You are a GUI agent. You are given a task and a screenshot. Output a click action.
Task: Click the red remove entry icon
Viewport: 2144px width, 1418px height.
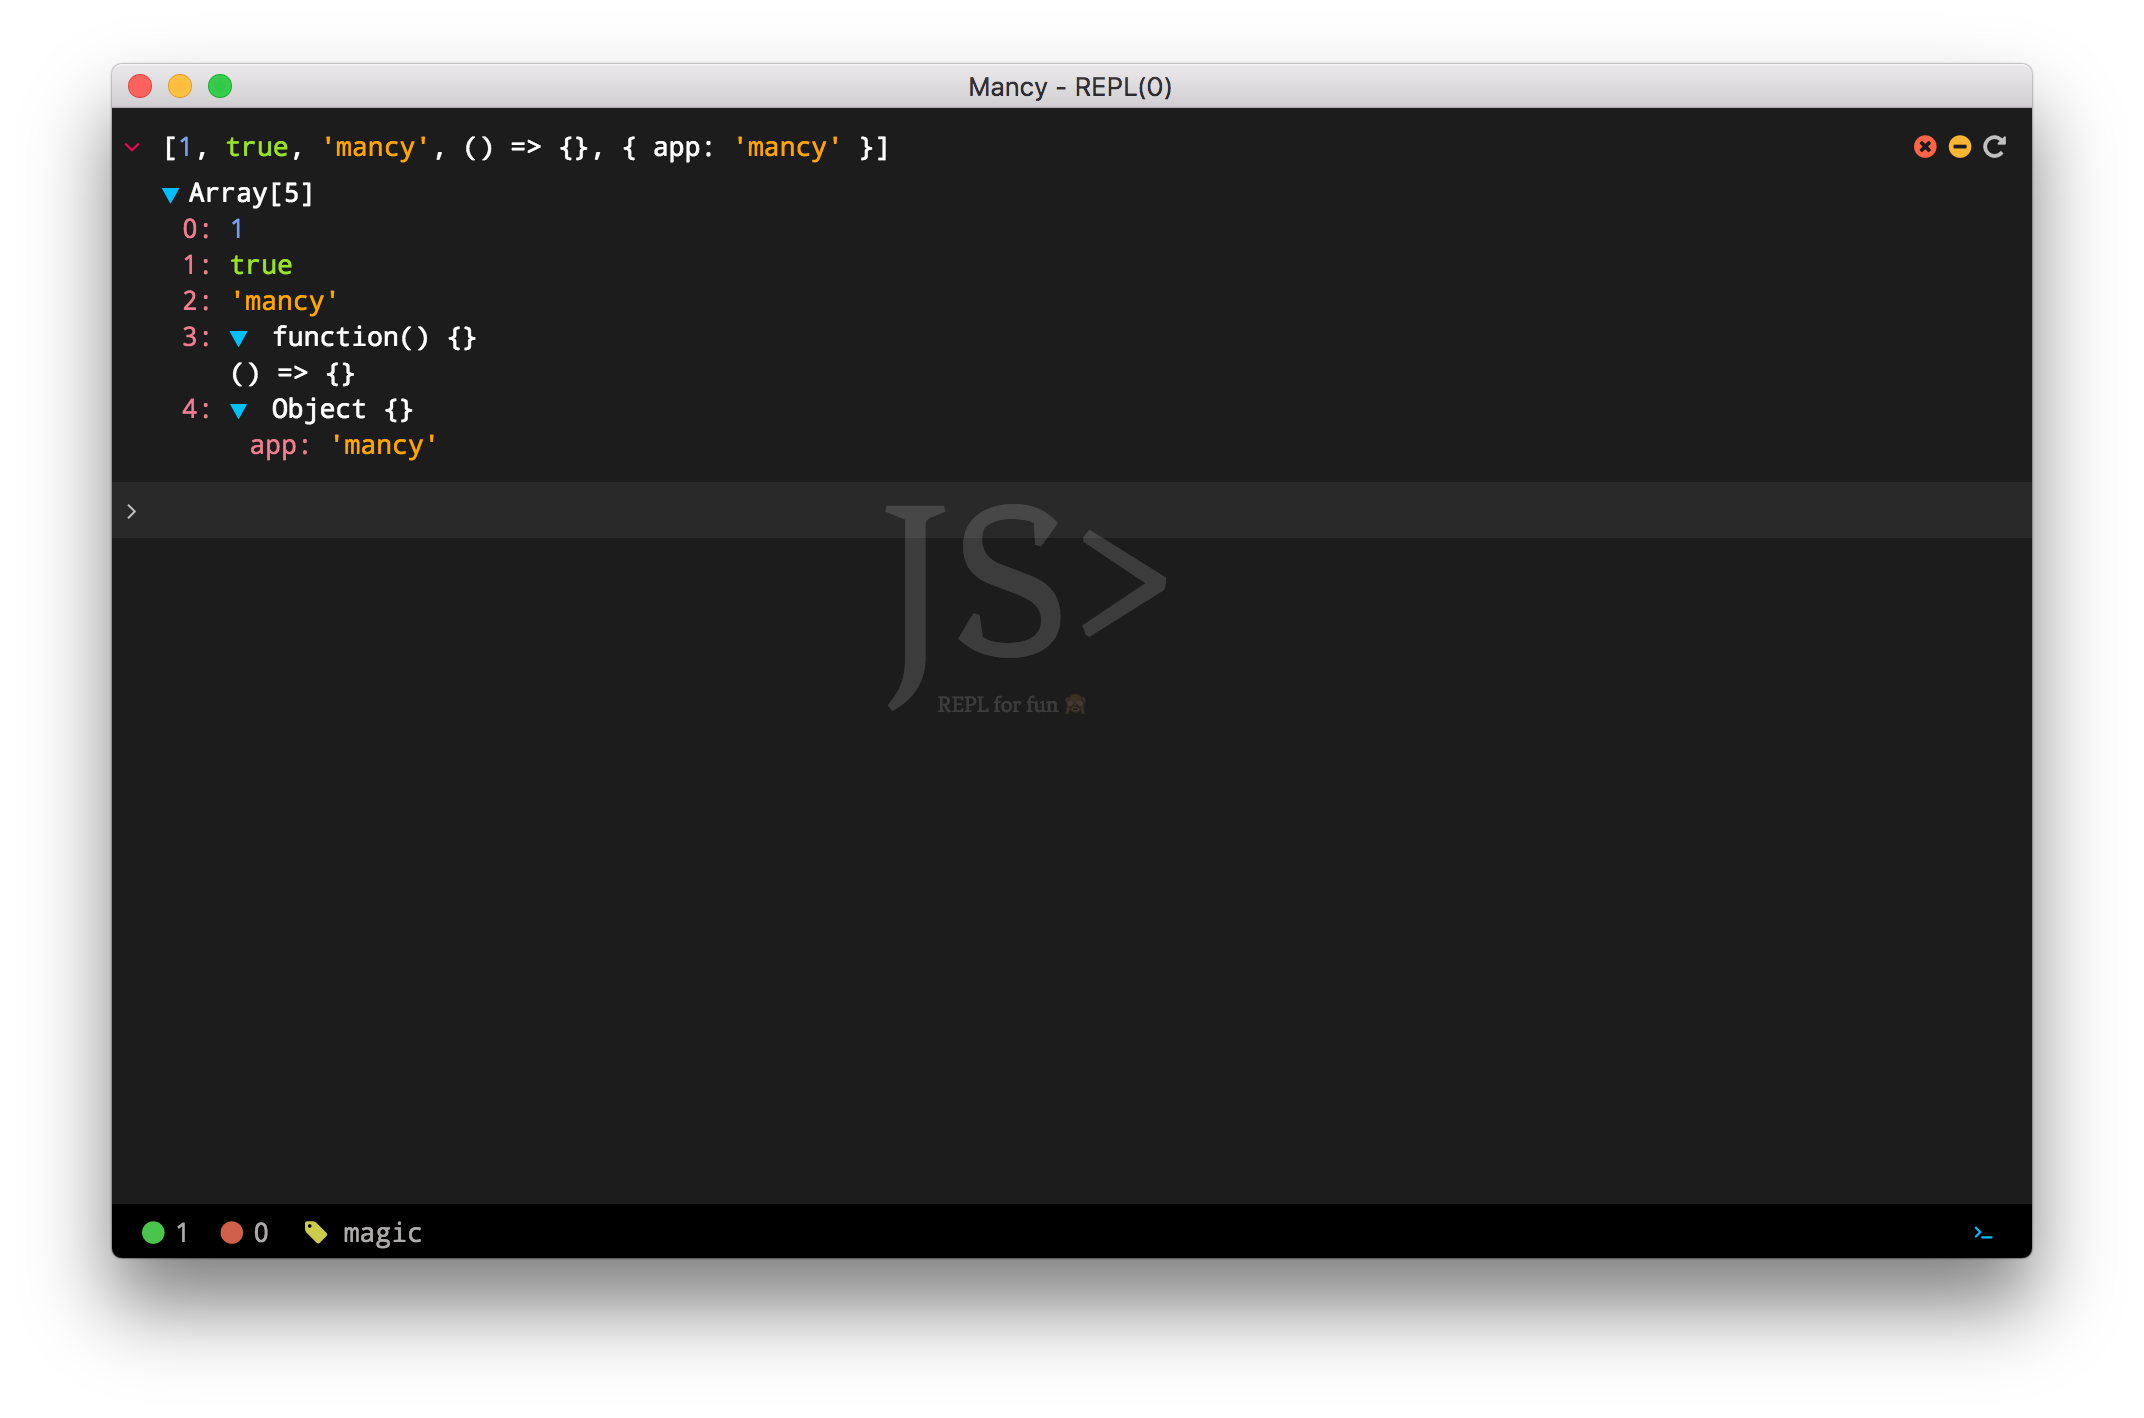click(1925, 147)
